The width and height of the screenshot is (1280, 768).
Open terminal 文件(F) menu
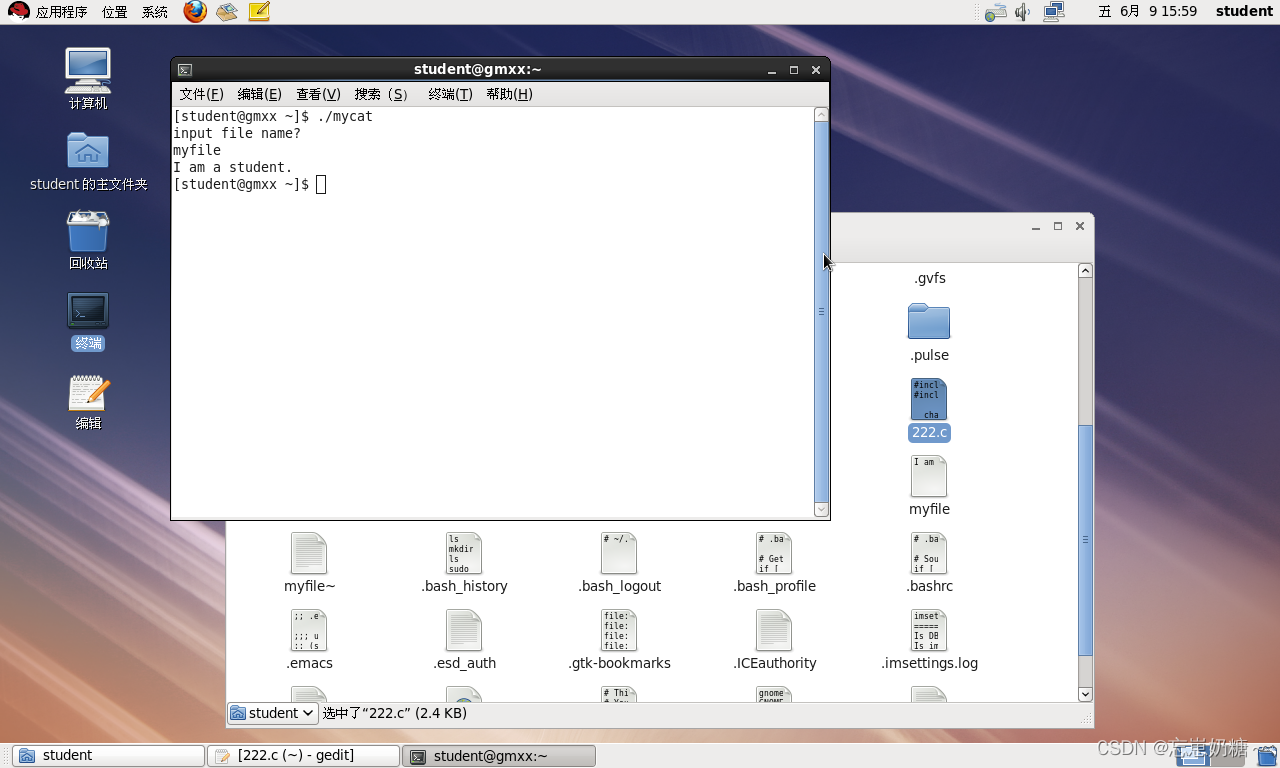[201, 94]
